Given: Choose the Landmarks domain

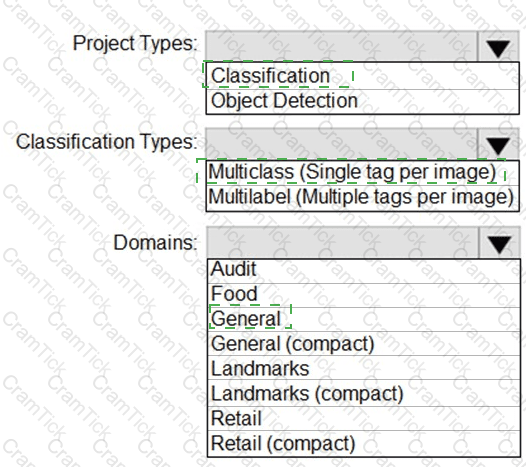Looking at the screenshot, I should click(x=364, y=368).
